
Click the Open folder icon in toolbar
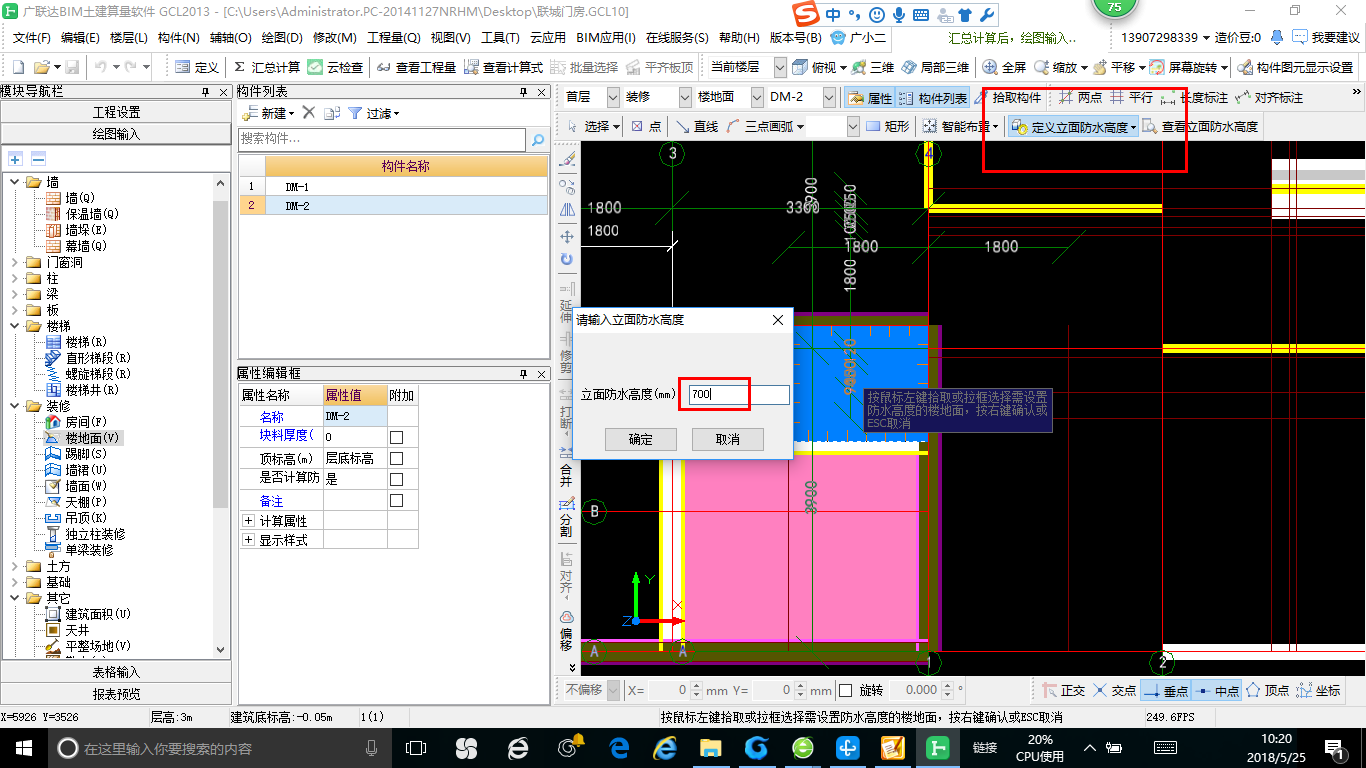[42, 67]
